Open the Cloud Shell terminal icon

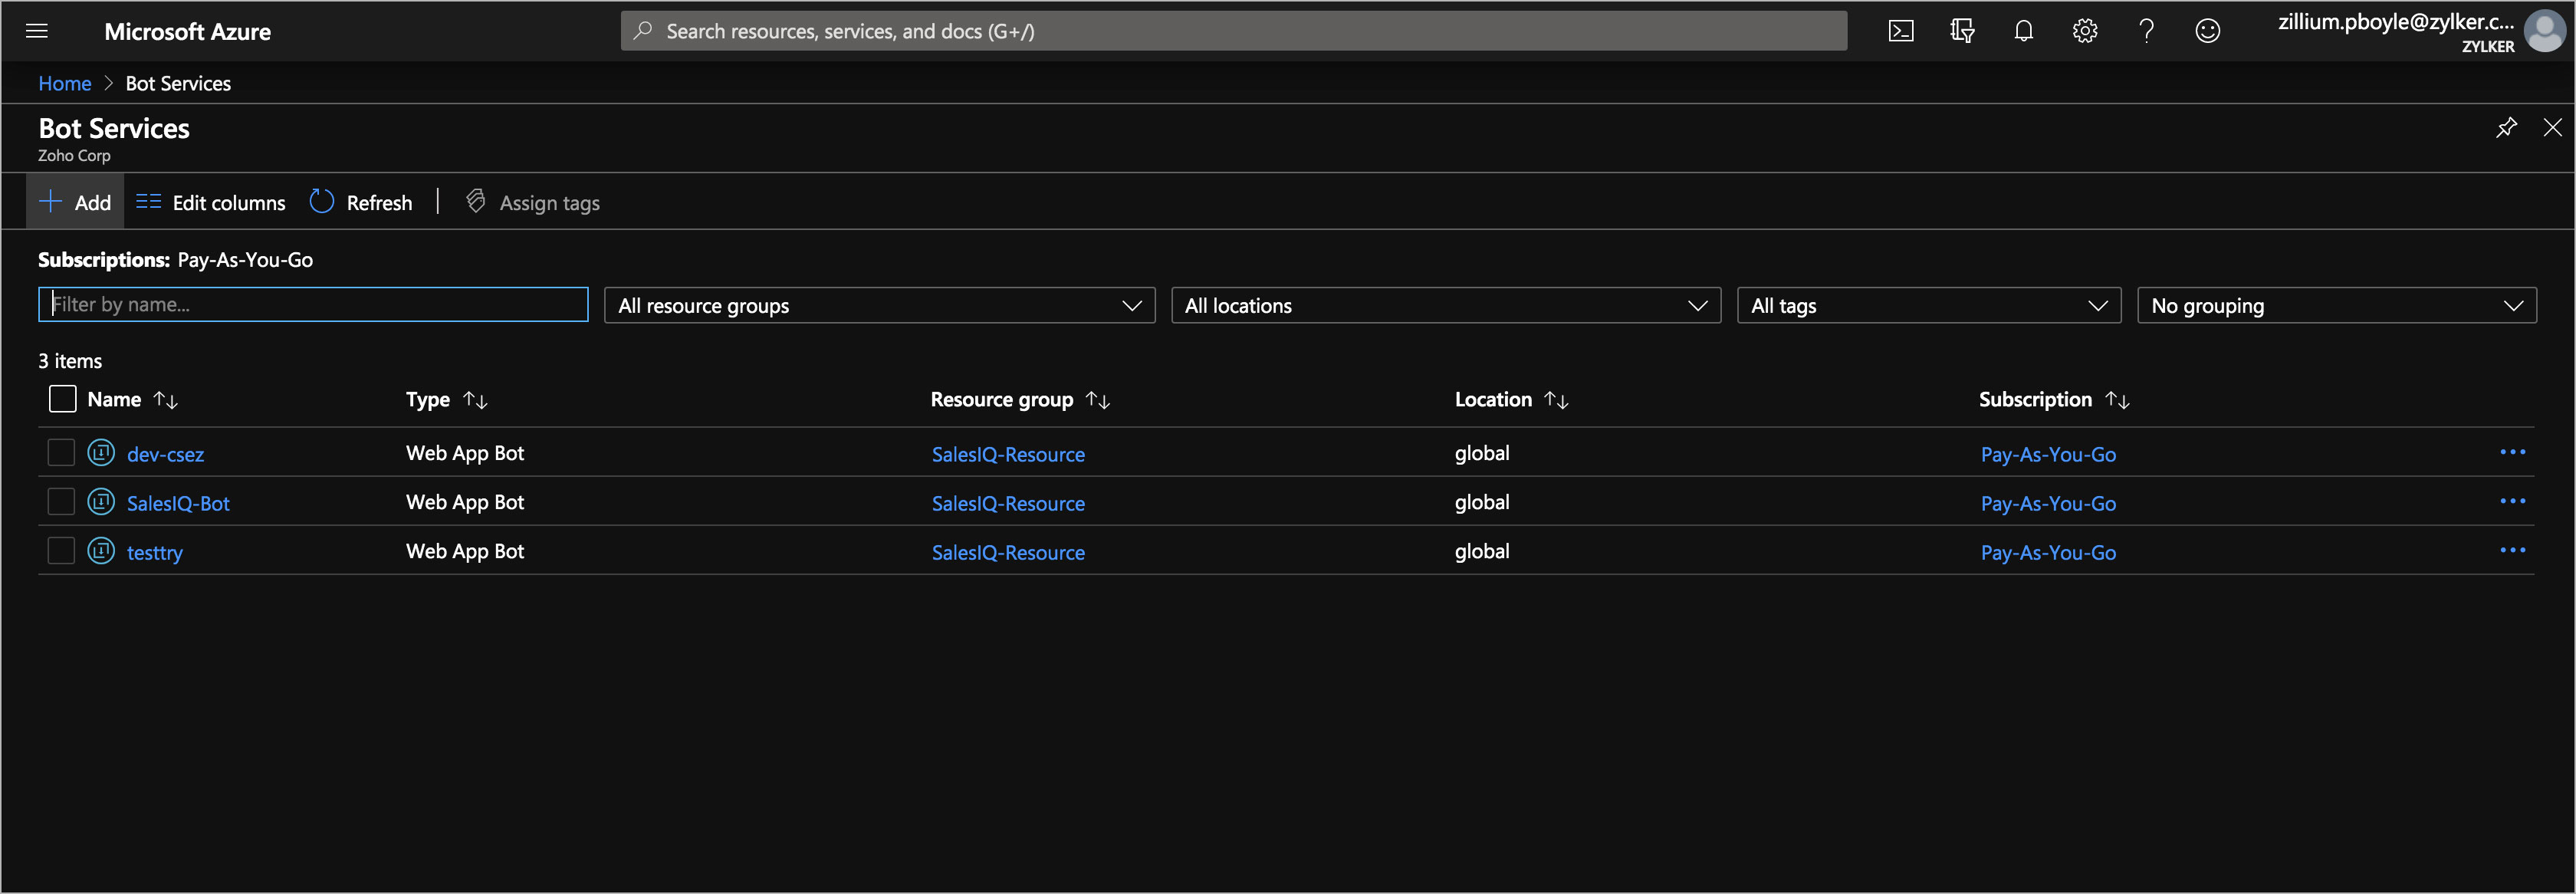(x=1900, y=31)
